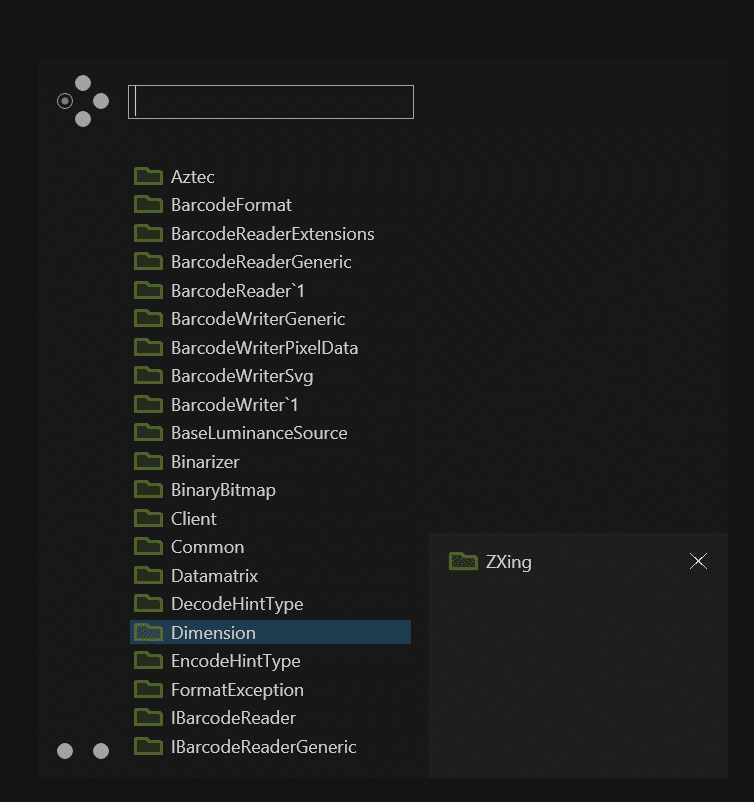Click the top gray dot above the search box

(x=83, y=83)
